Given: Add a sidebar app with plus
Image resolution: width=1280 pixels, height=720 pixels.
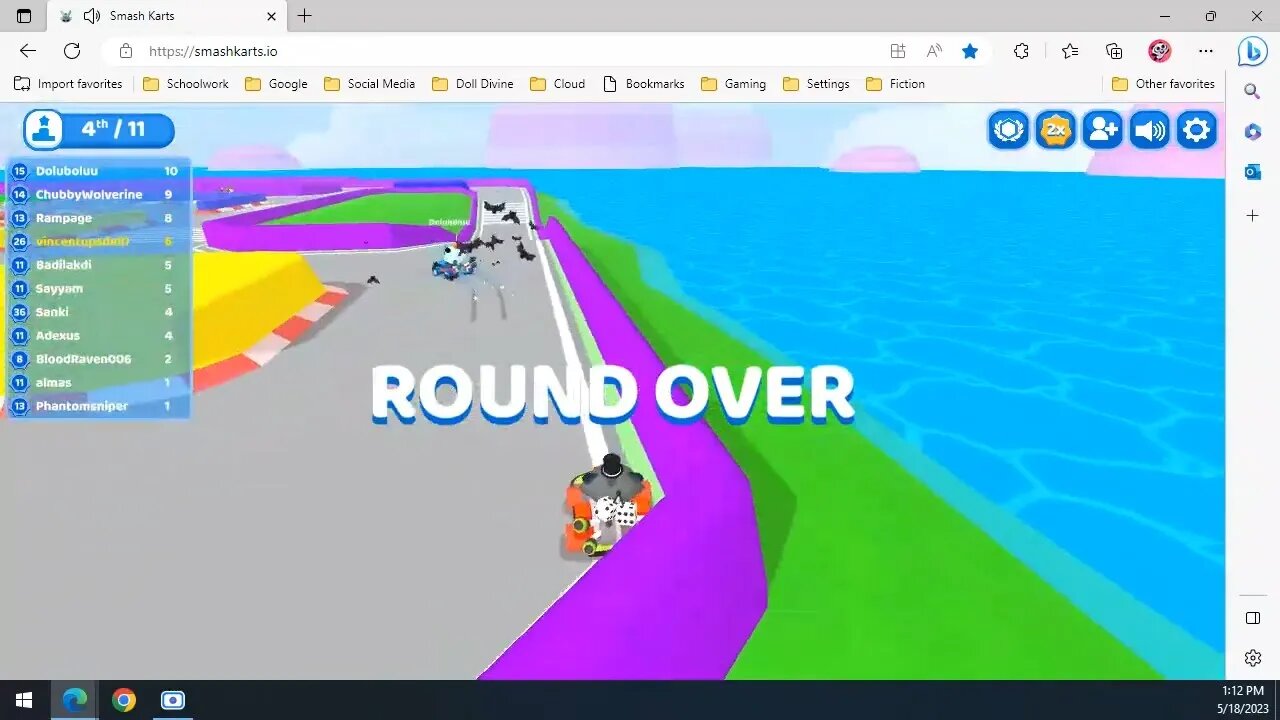Looking at the screenshot, I should [x=1253, y=216].
